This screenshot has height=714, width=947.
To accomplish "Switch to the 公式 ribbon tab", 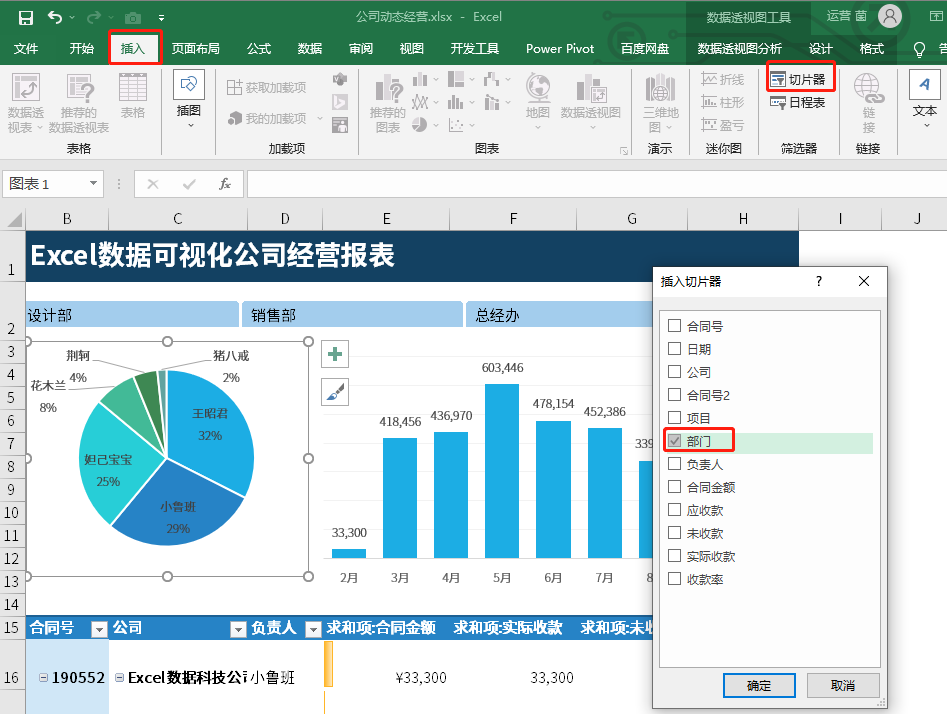I will pyautogui.click(x=259, y=48).
